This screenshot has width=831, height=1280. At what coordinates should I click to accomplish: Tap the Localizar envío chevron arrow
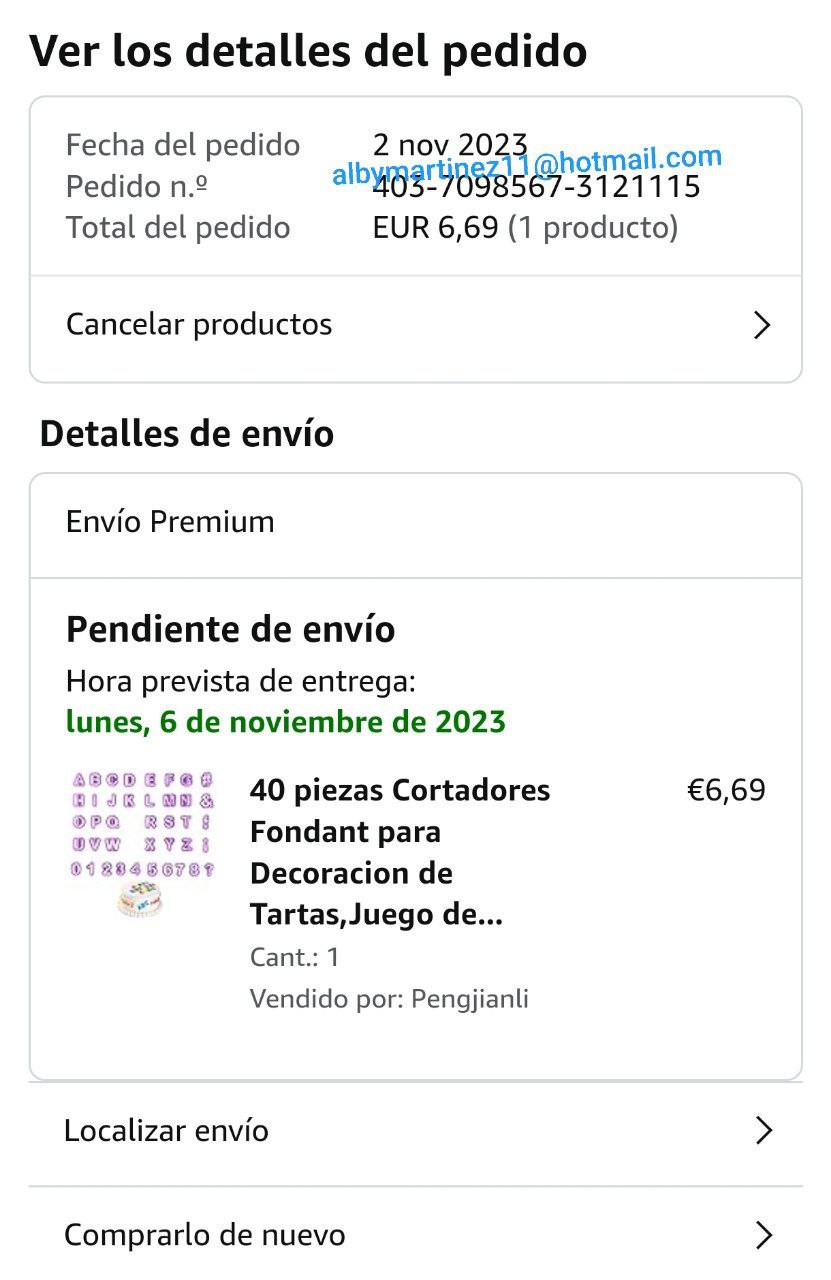[764, 1131]
